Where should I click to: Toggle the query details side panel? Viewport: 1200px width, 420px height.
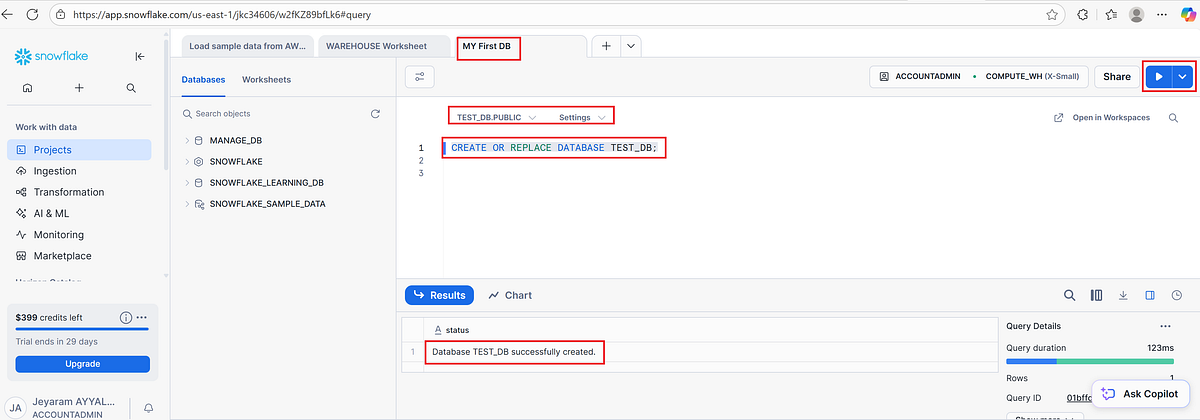[1150, 295]
